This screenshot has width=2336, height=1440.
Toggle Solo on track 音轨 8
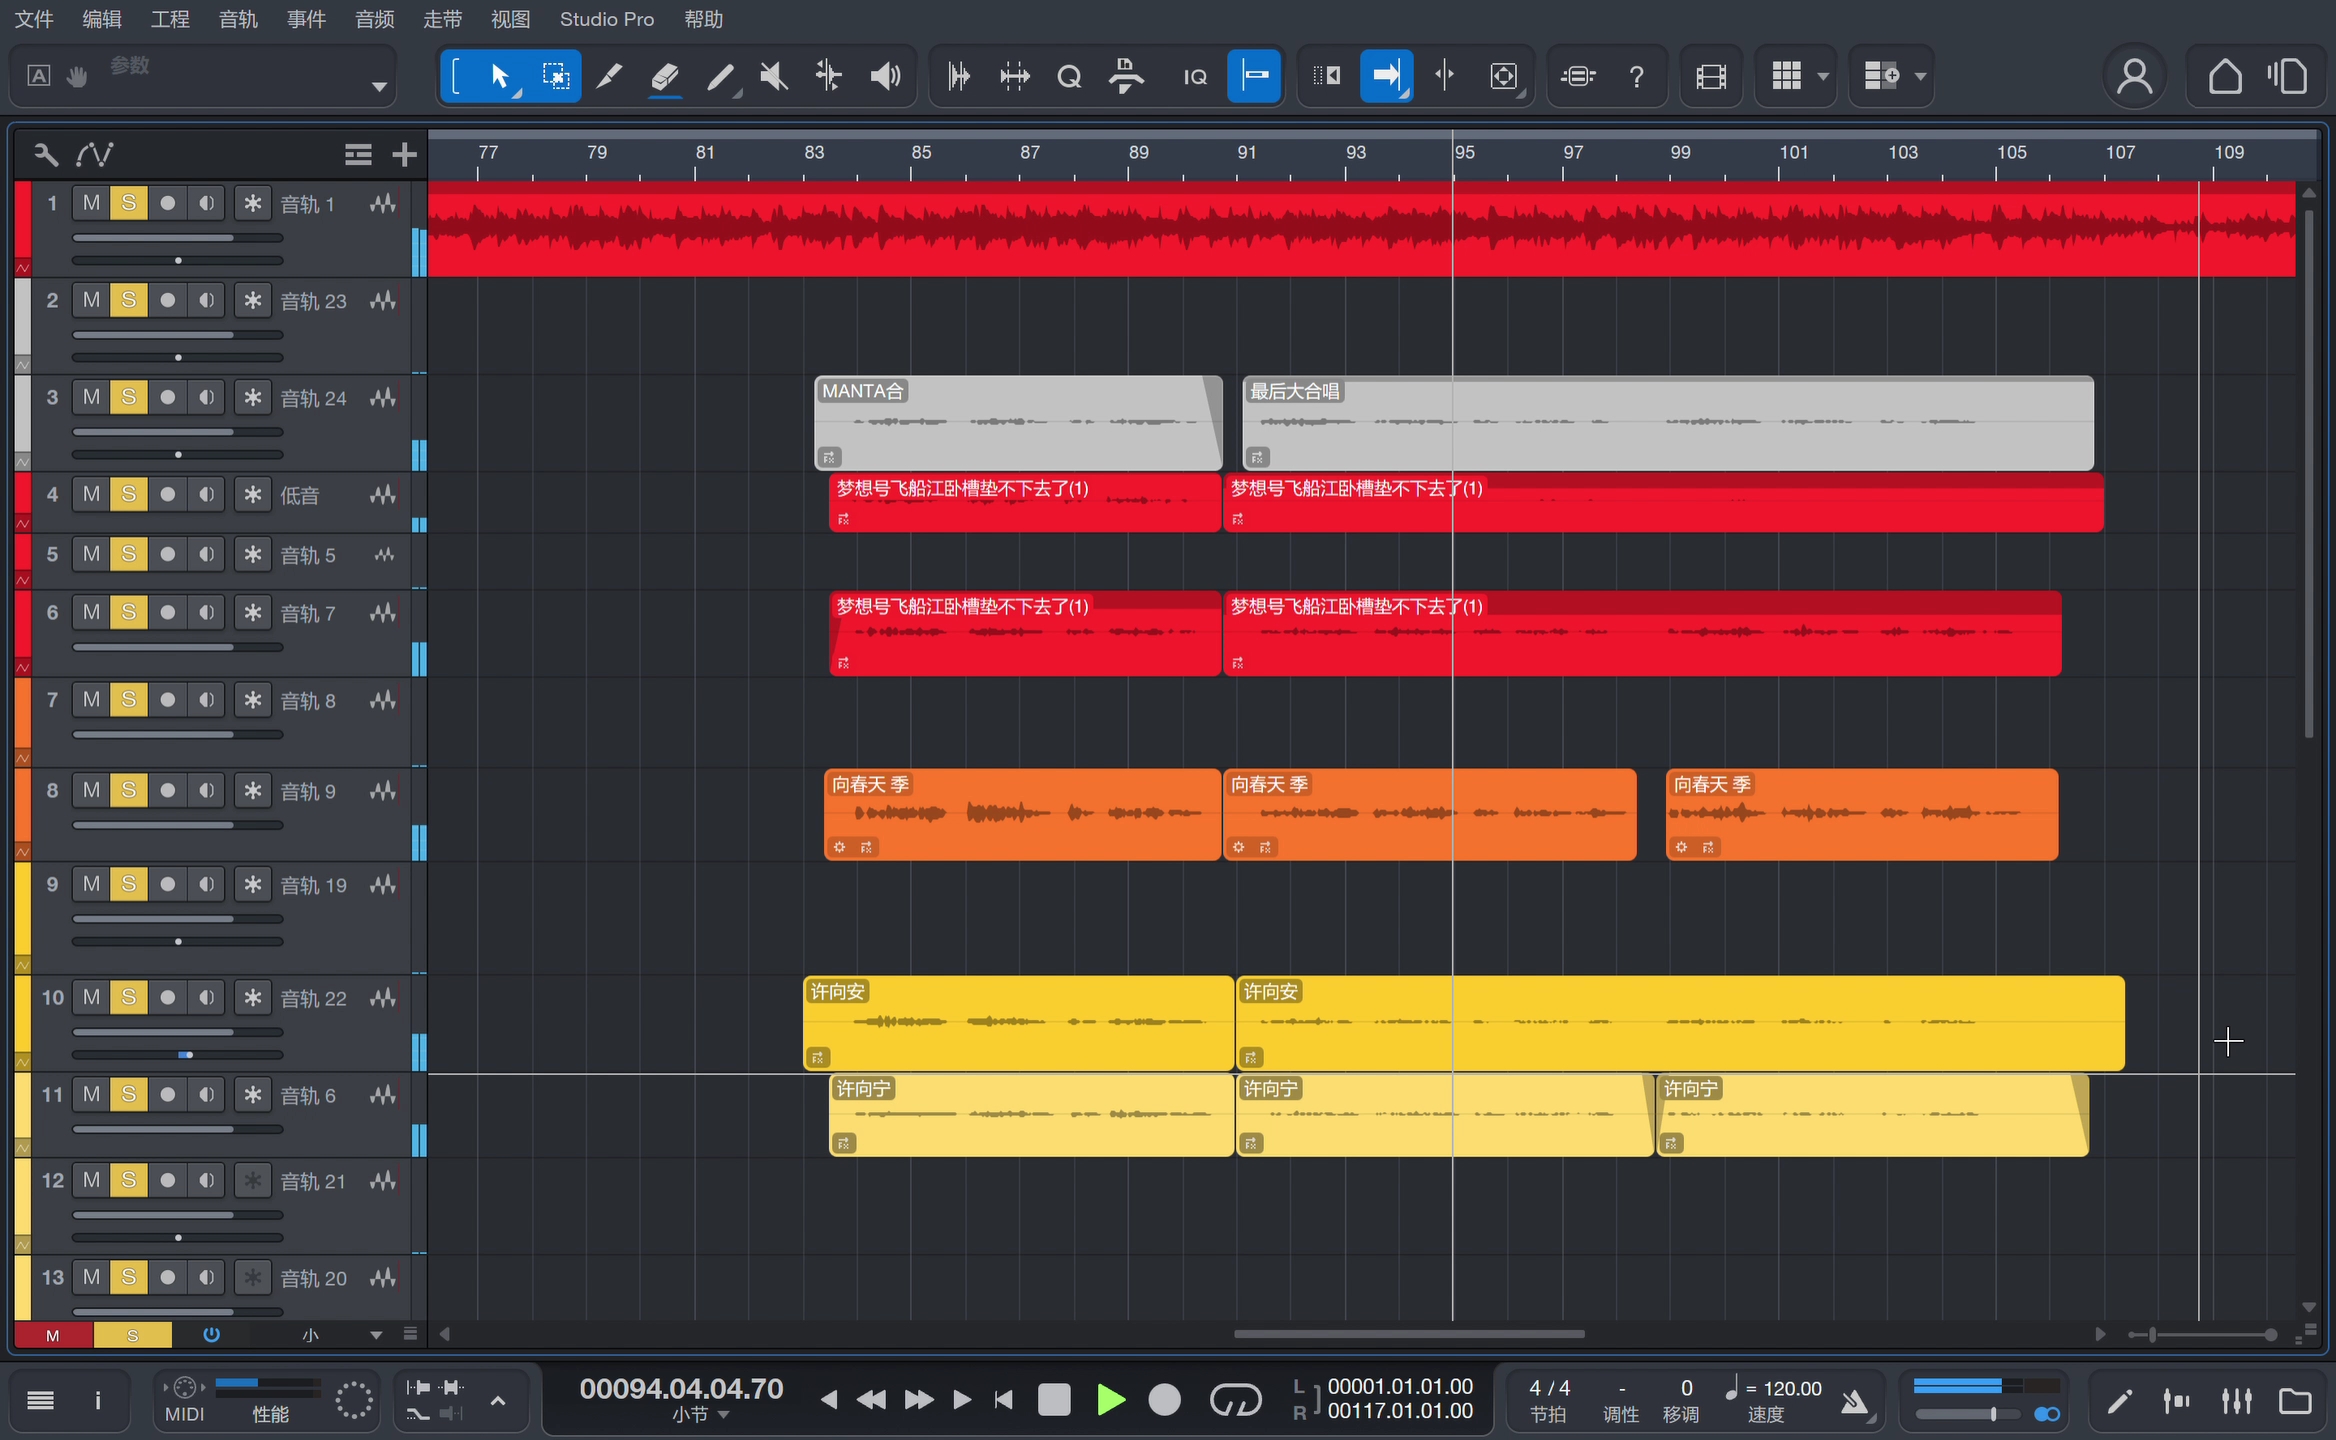pos(129,700)
